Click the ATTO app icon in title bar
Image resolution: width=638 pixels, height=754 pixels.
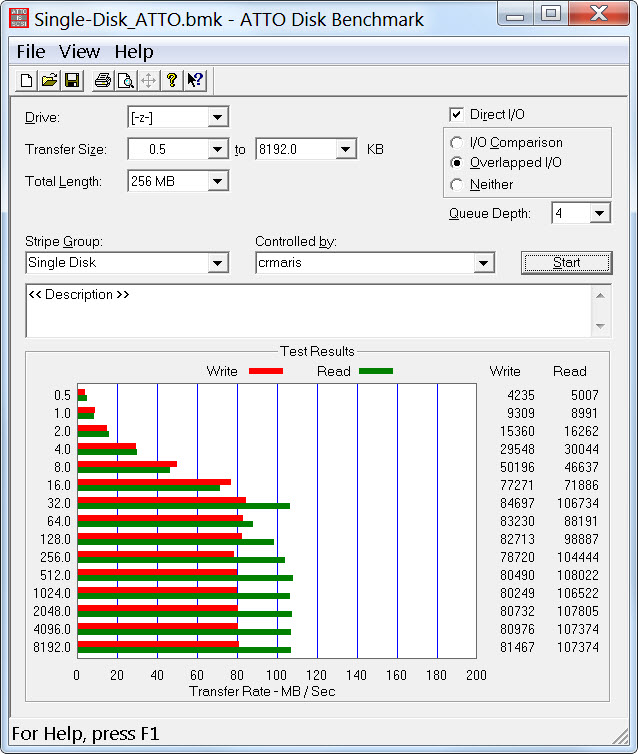19,18
